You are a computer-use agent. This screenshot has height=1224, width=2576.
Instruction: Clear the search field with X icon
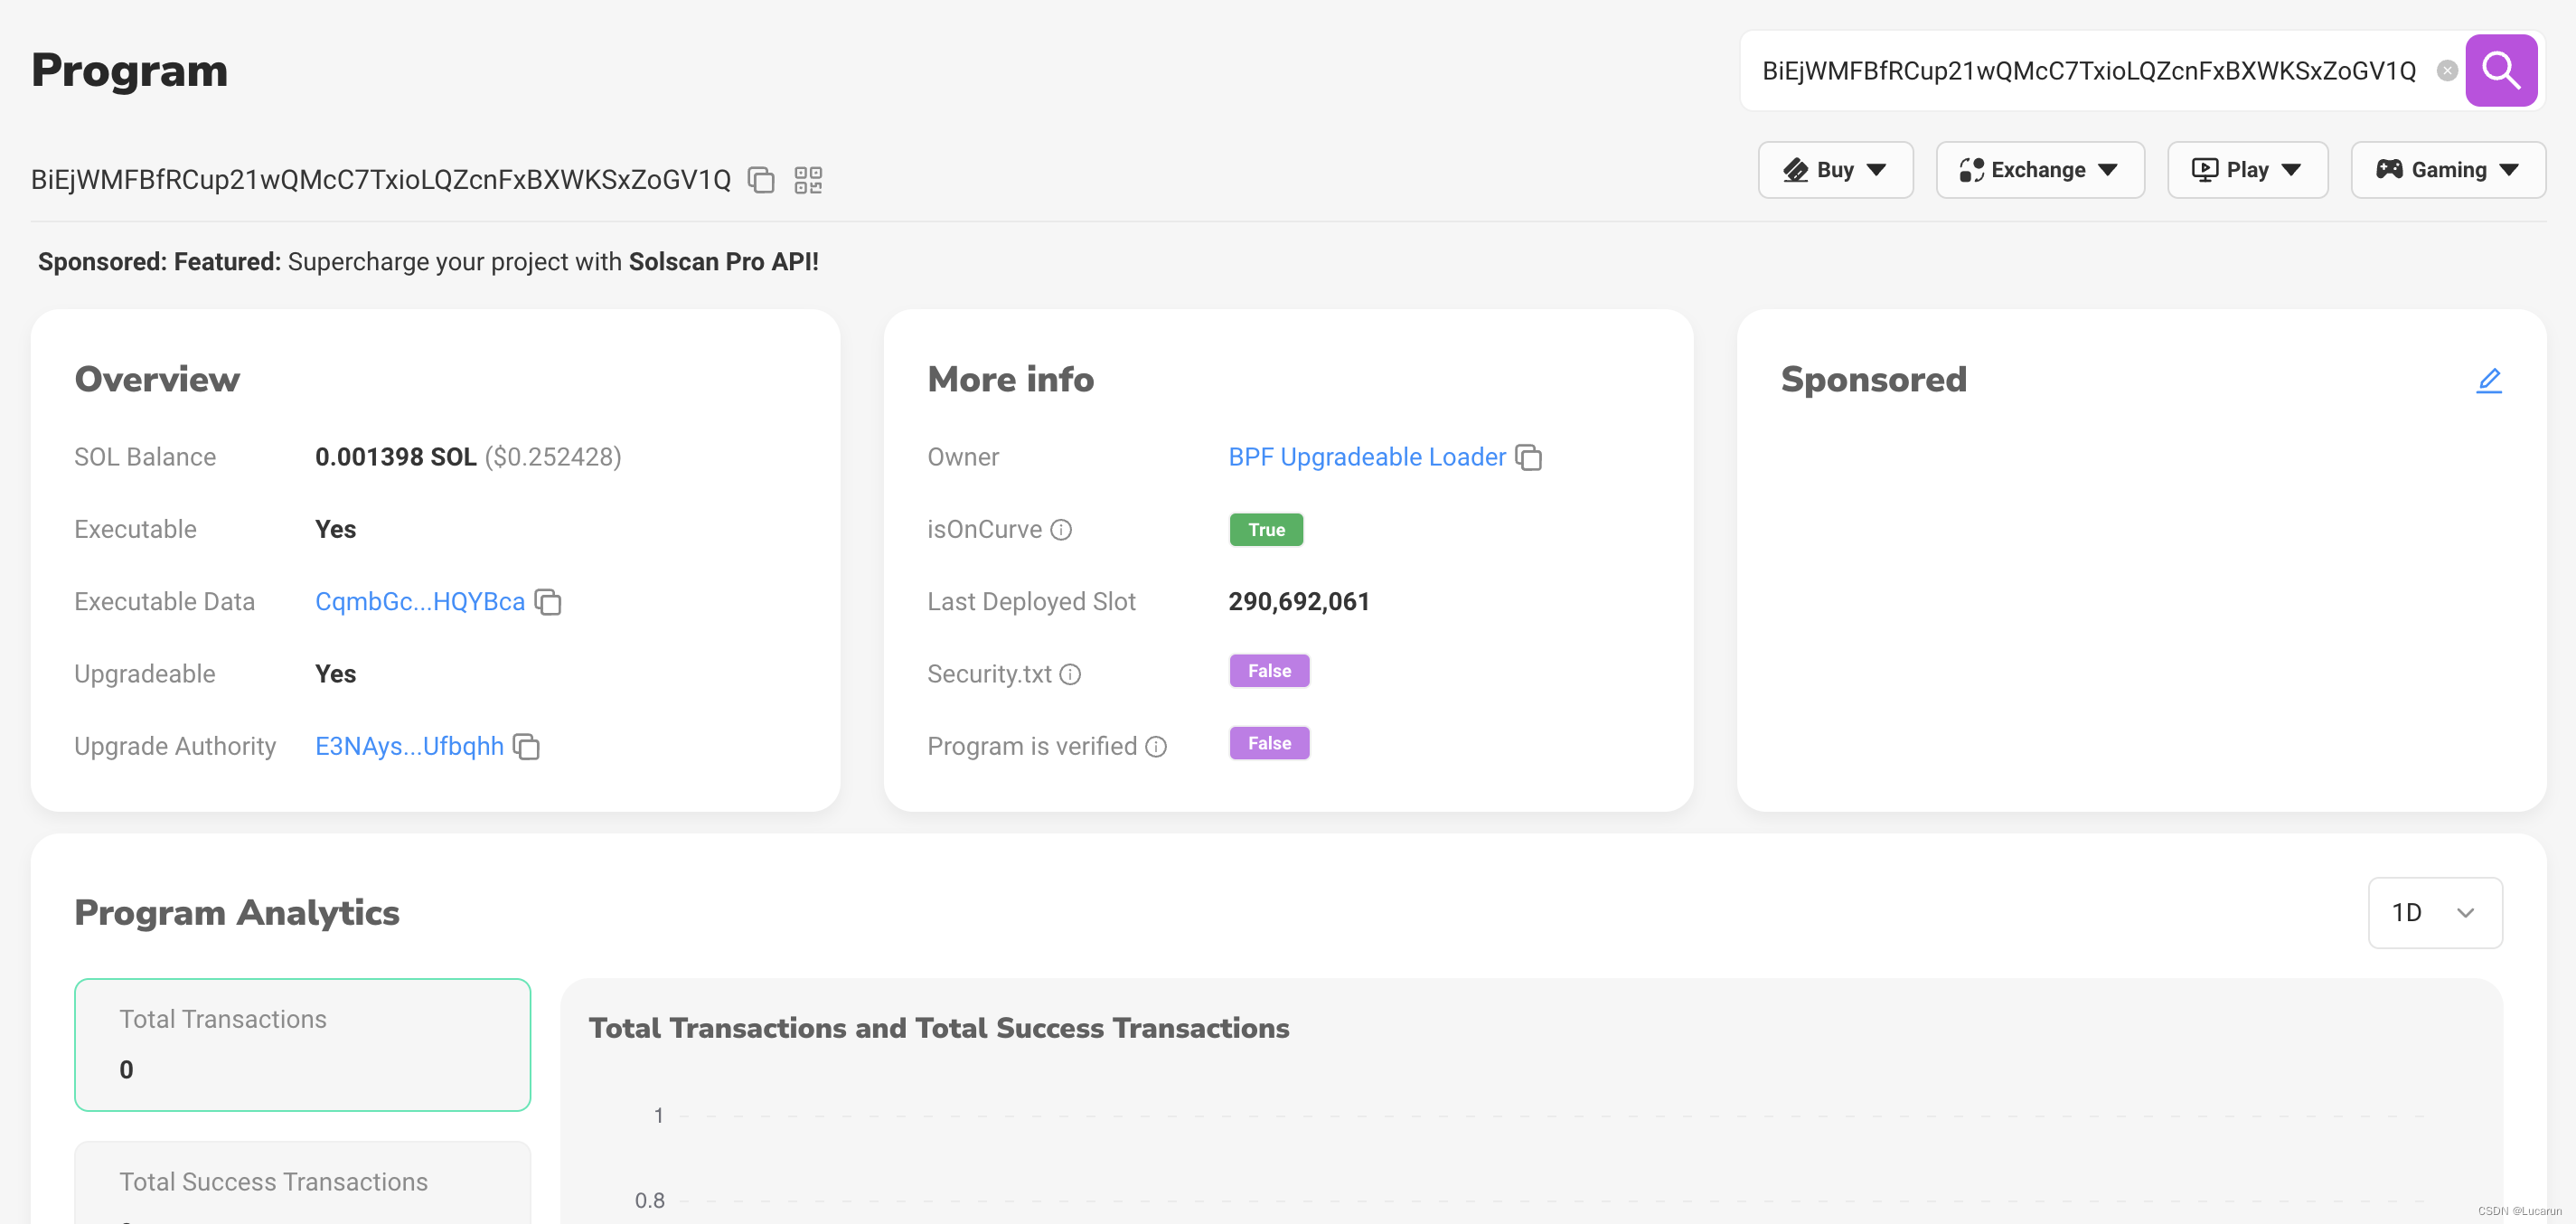point(2447,70)
